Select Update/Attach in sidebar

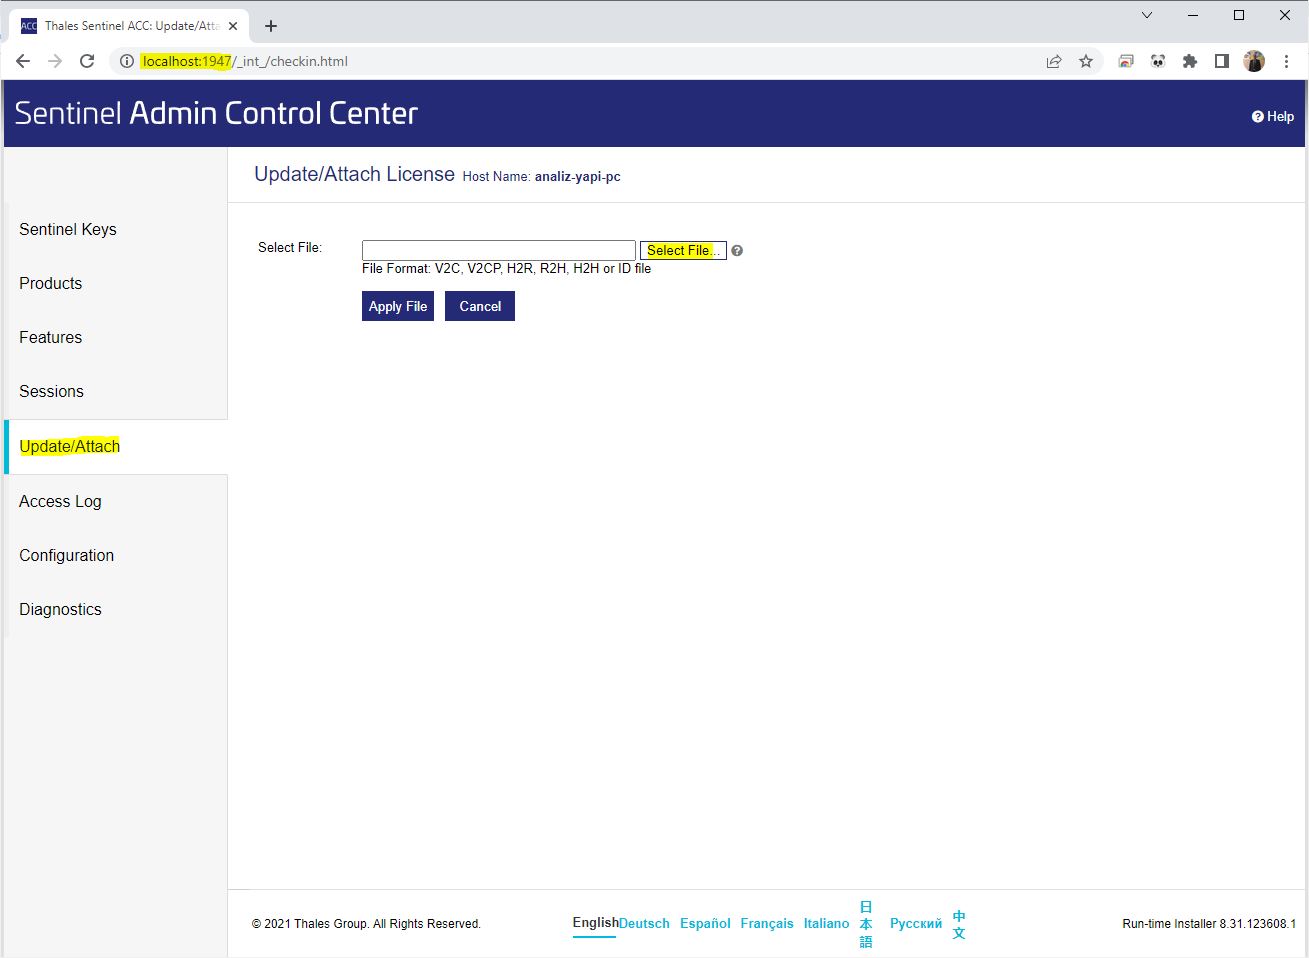pos(70,446)
